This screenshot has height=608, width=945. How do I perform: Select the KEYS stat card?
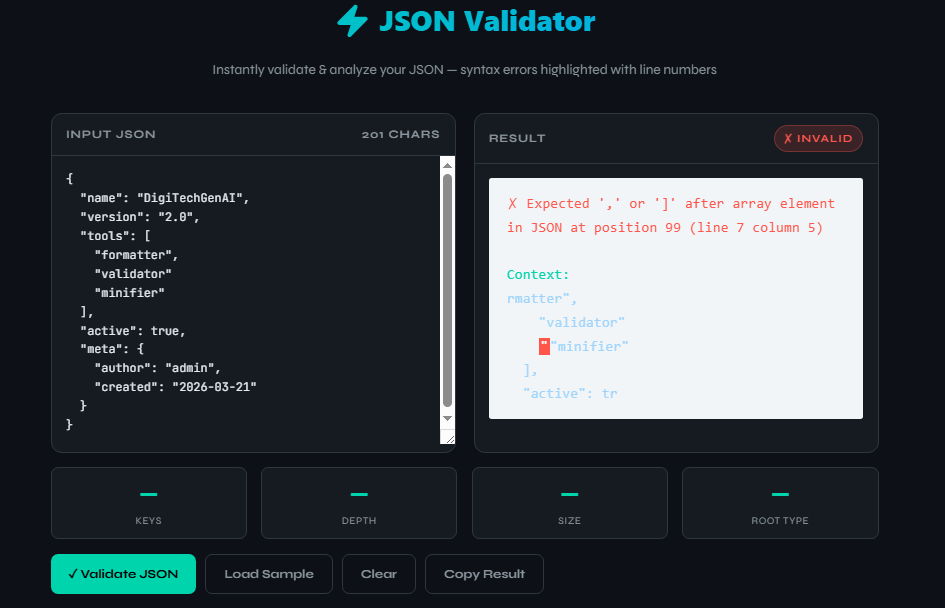click(x=148, y=503)
